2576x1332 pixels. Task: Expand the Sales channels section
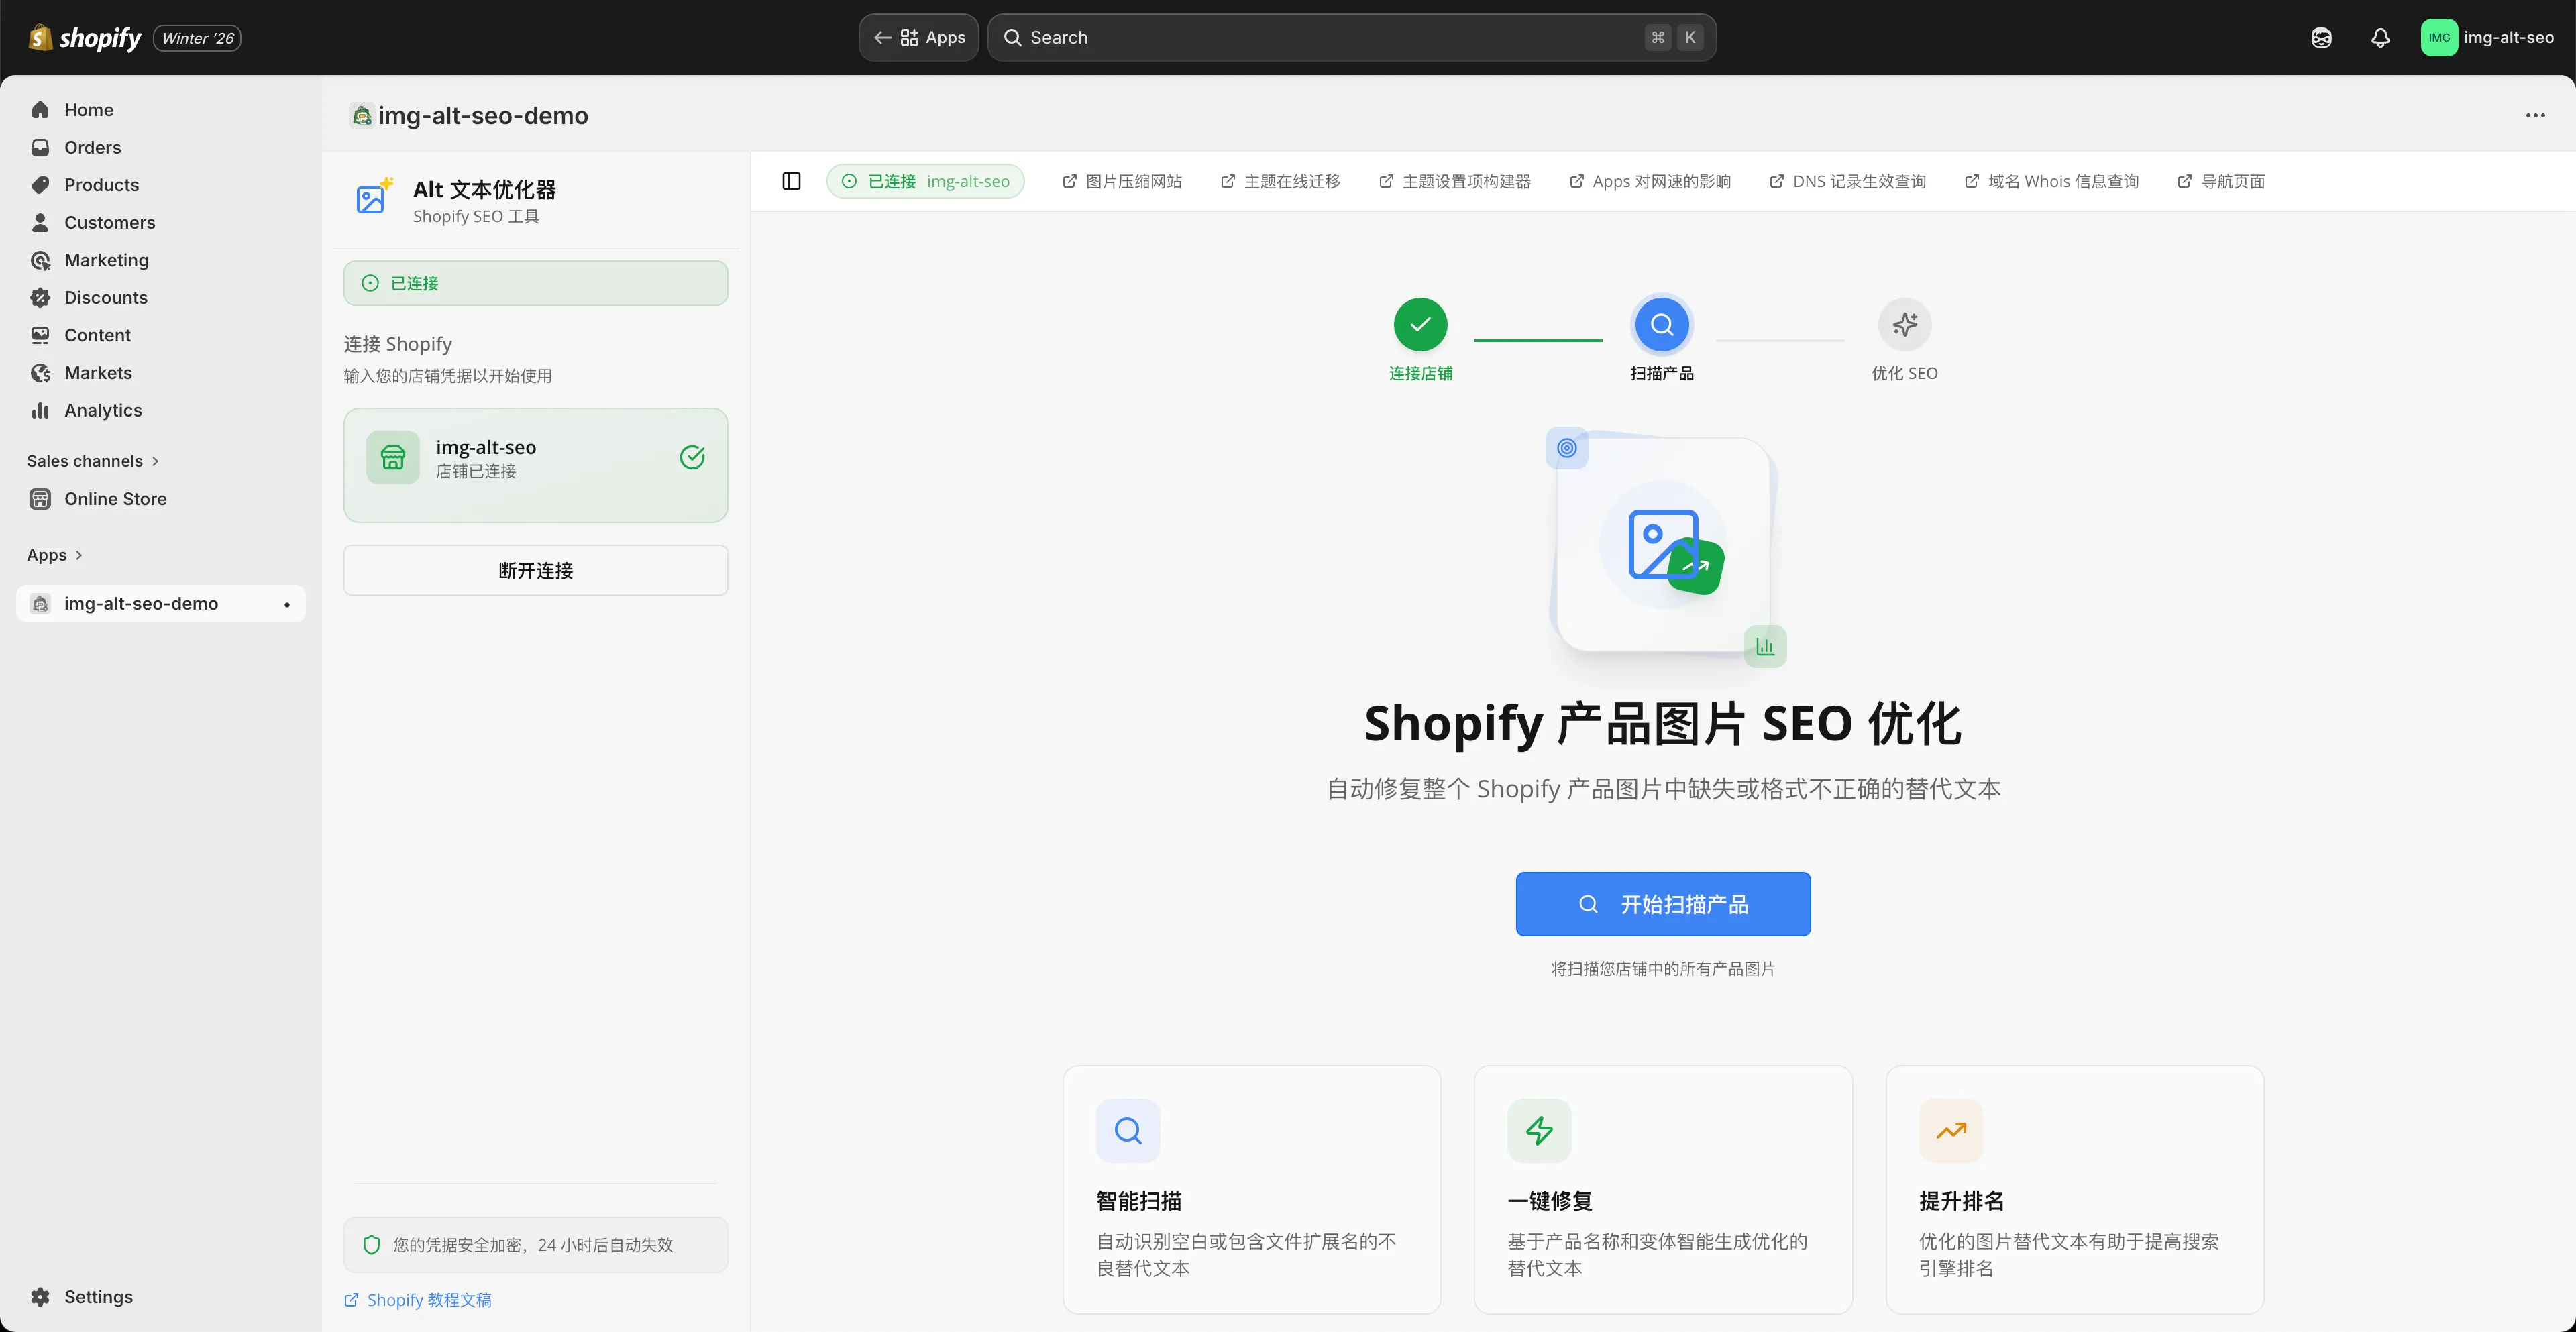coord(92,460)
